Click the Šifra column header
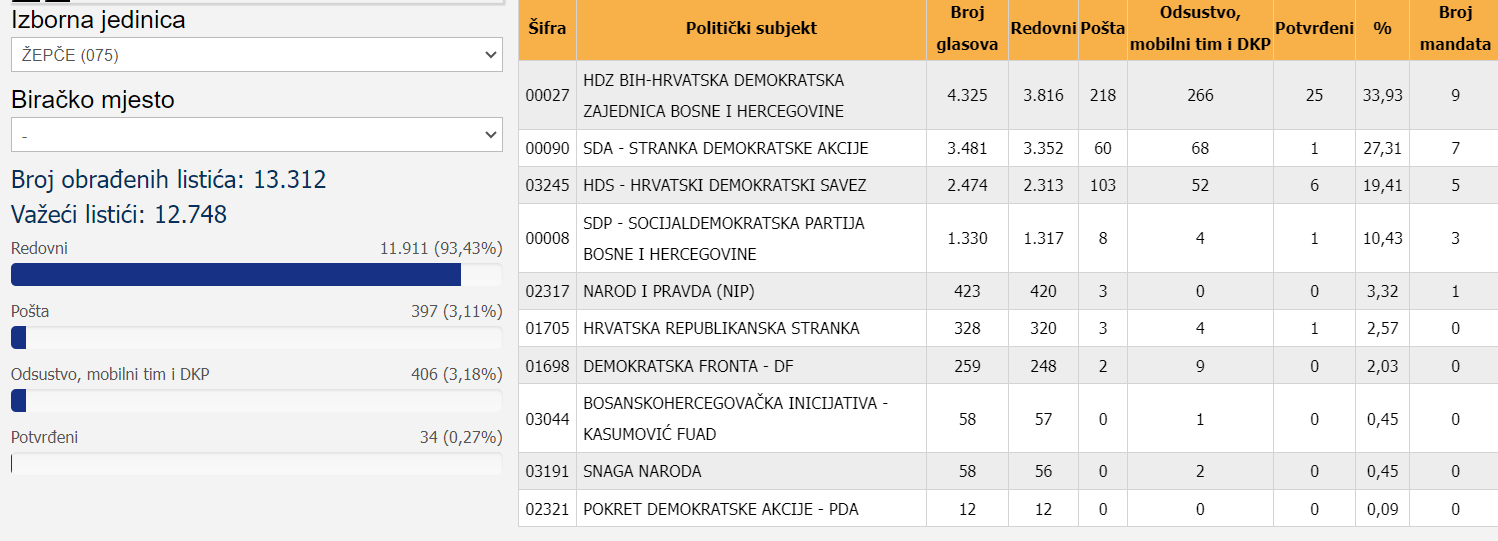1498x541 pixels. (547, 28)
